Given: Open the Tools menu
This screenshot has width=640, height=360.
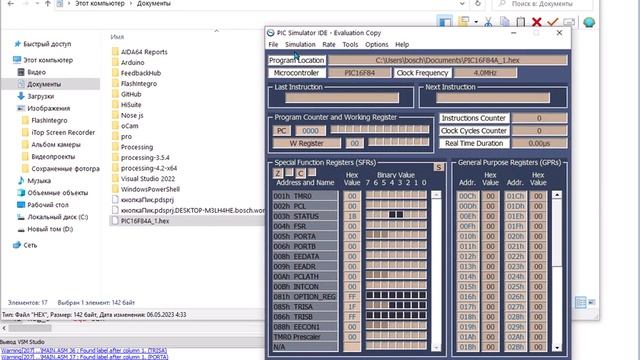Looking at the screenshot, I should (x=350, y=44).
